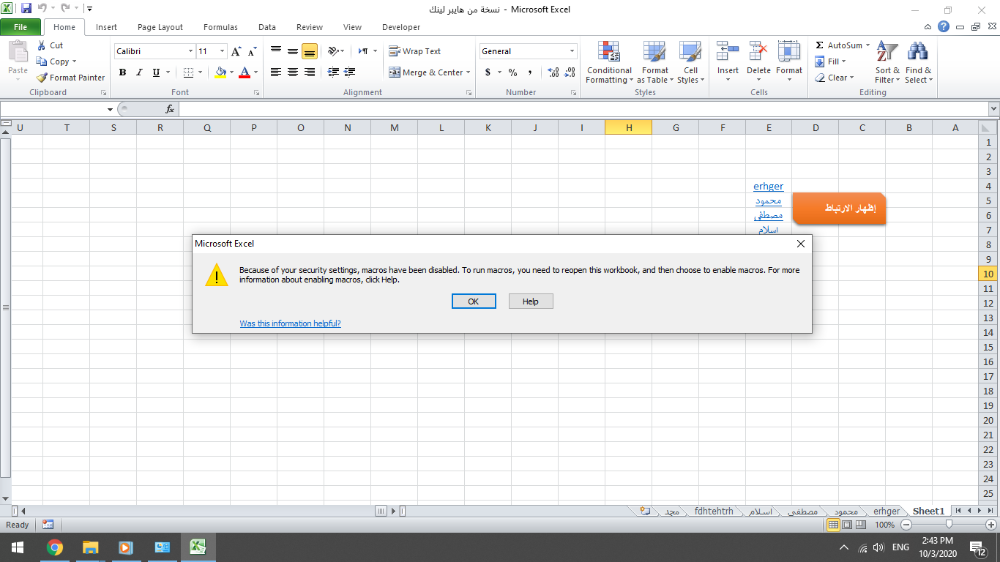Click the orientation icon

[333, 50]
